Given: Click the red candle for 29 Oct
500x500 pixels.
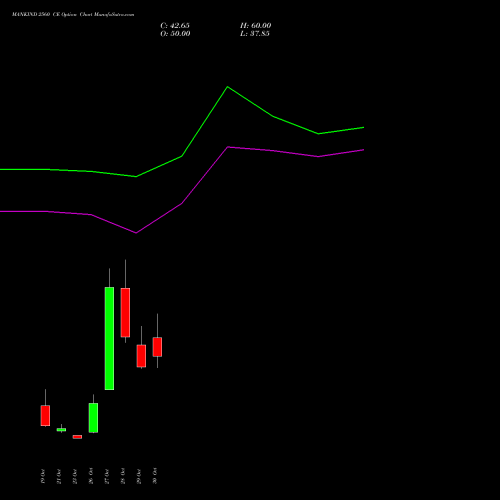Looking at the screenshot, I should [141, 356].
